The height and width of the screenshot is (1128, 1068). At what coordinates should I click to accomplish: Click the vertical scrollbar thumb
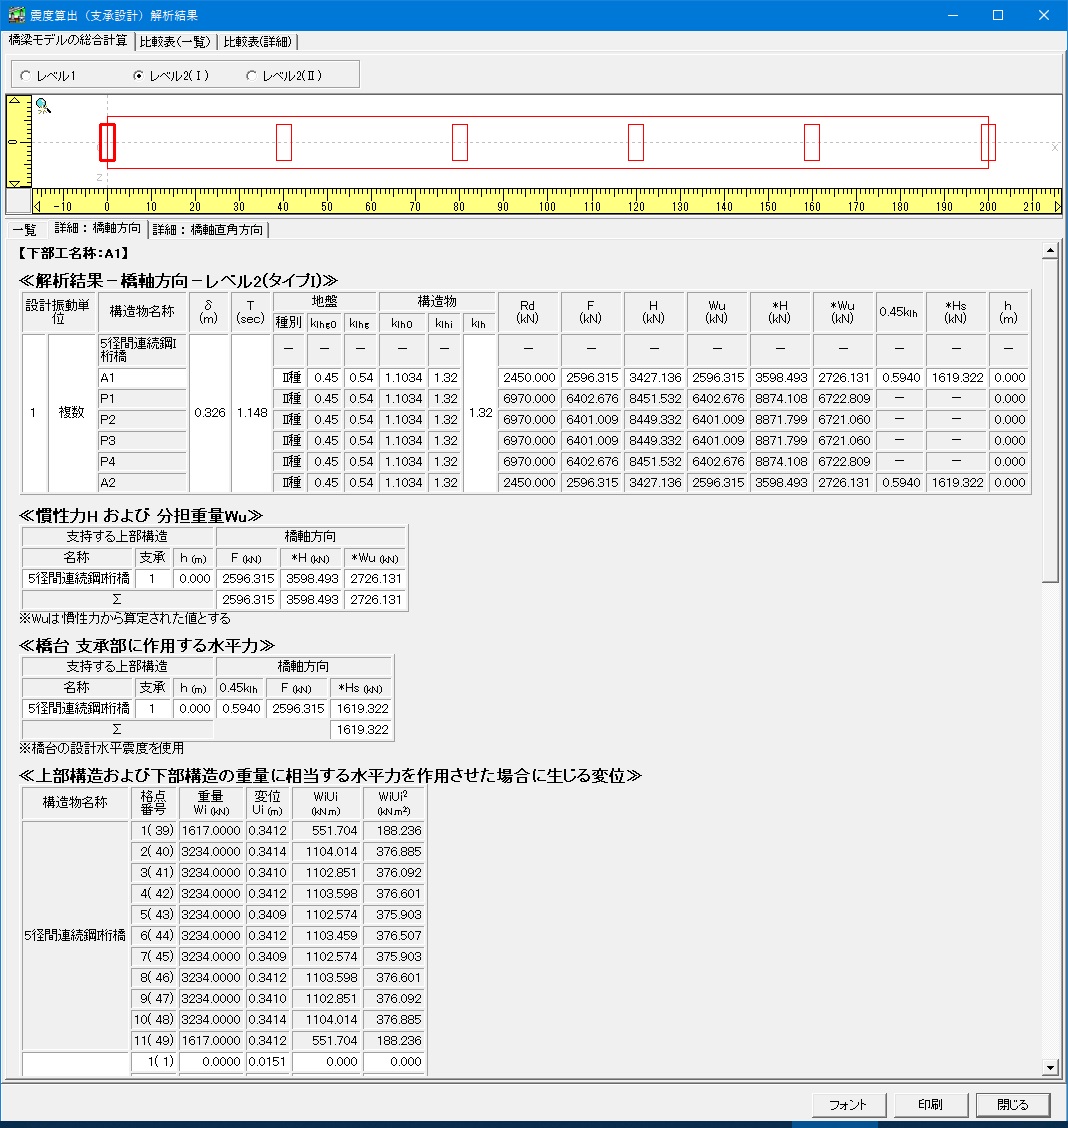1049,420
